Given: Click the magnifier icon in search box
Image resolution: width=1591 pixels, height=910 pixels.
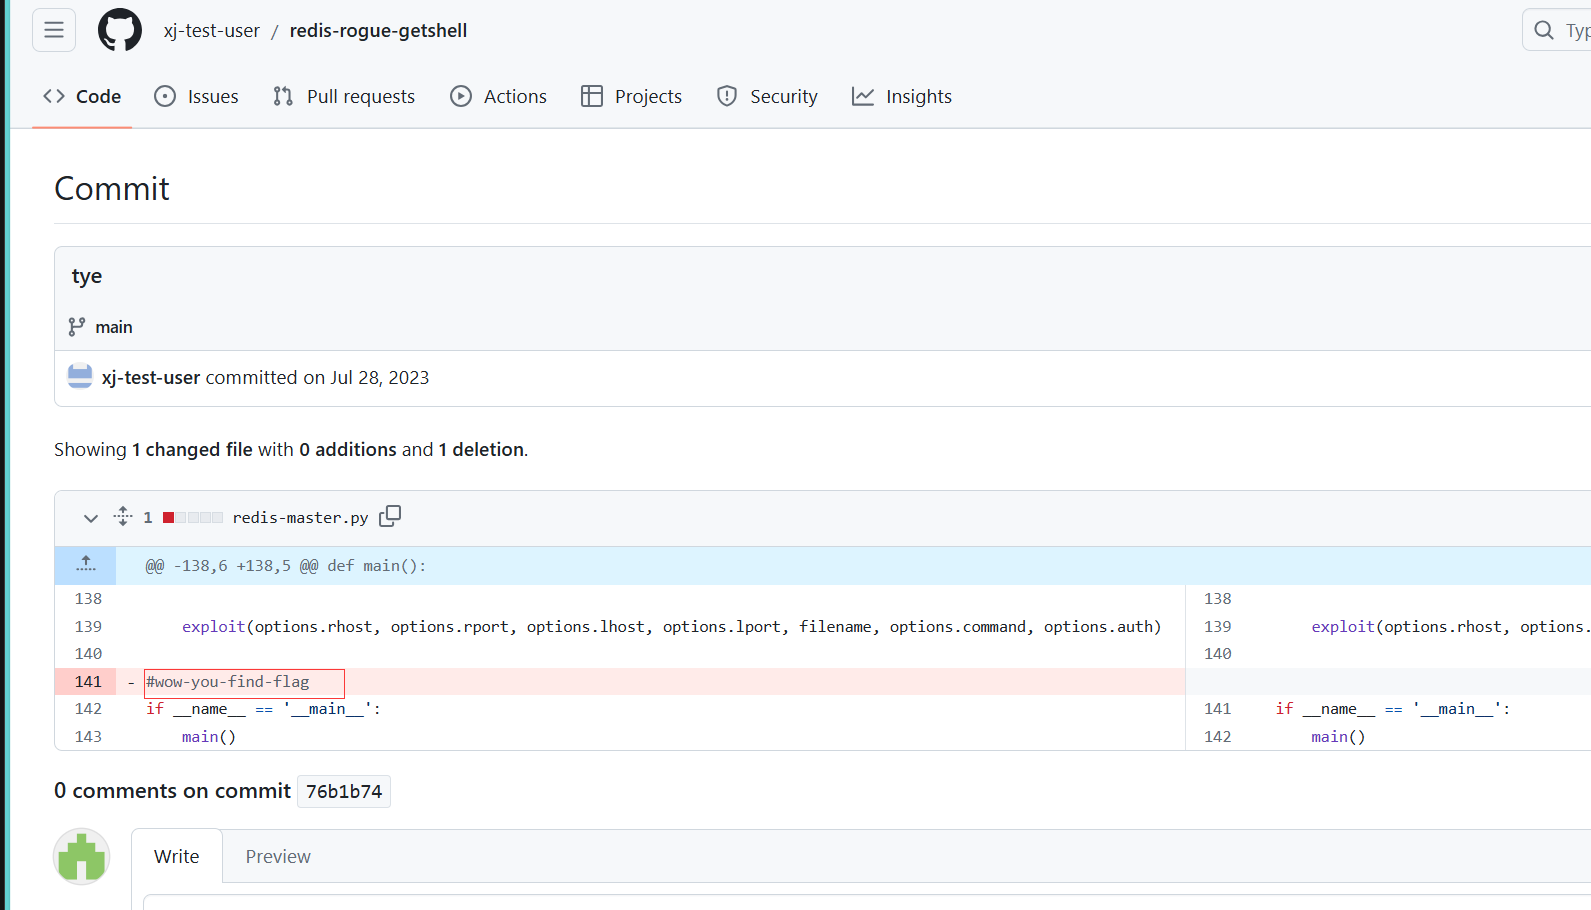Looking at the screenshot, I should [x=1544, y=30].
